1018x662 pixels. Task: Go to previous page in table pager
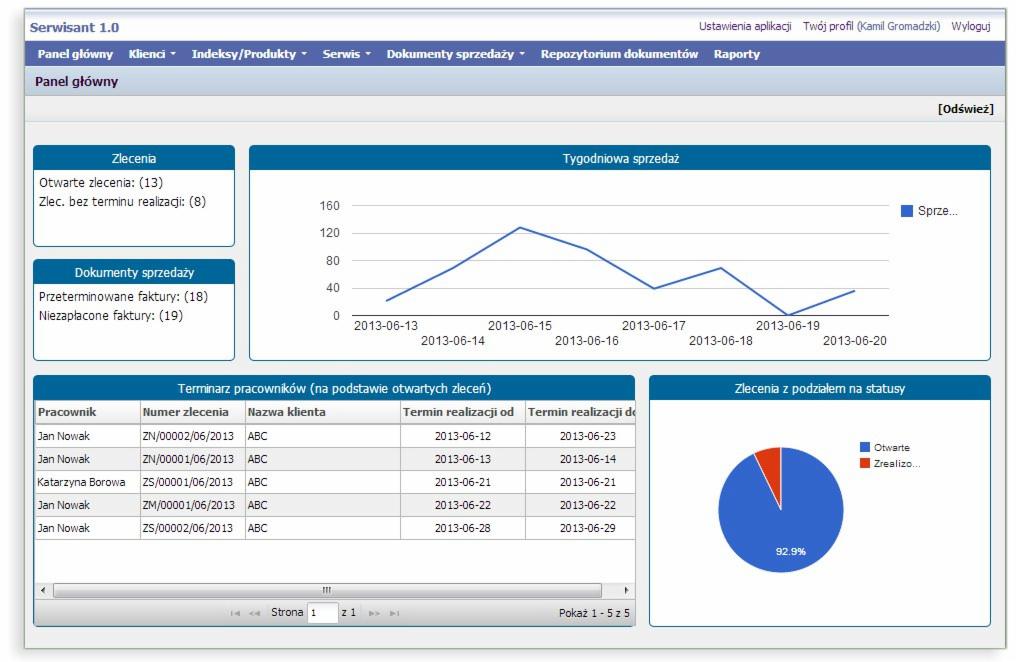[254, 613]
